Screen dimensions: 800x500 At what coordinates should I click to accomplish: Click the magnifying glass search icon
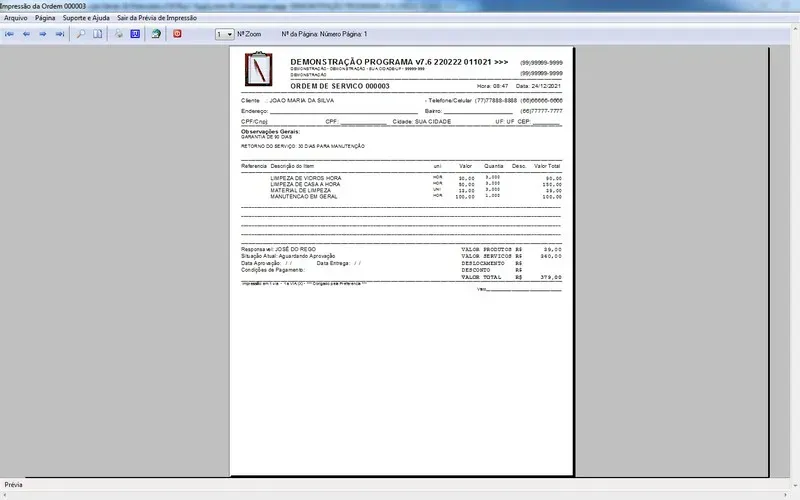(81, 34)
